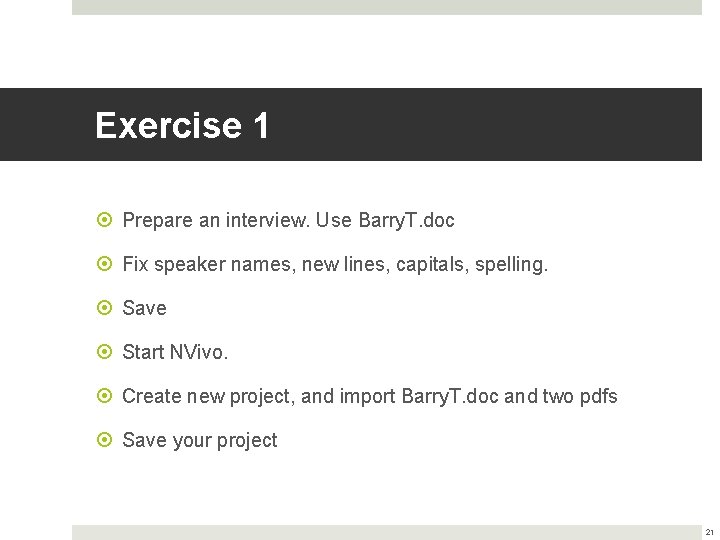The image size is (720, 540).
Task: Click the light gray footer bar
Action: pos(387,532)
